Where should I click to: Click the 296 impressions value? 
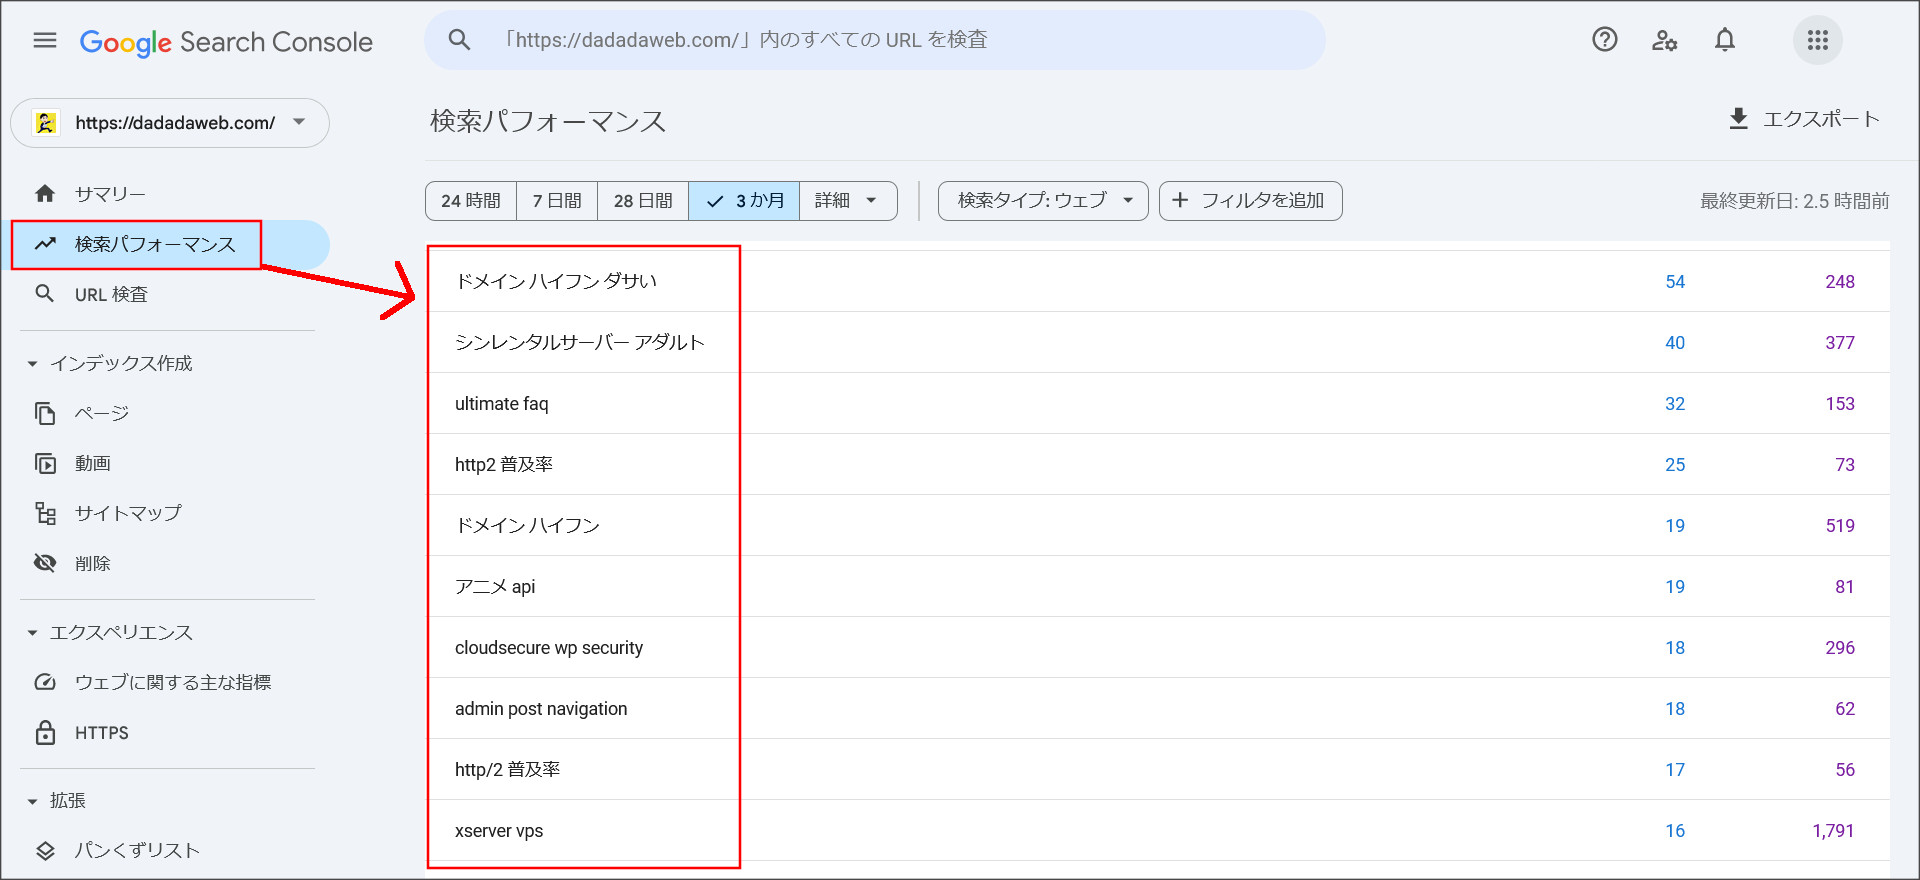[1840, 648]
